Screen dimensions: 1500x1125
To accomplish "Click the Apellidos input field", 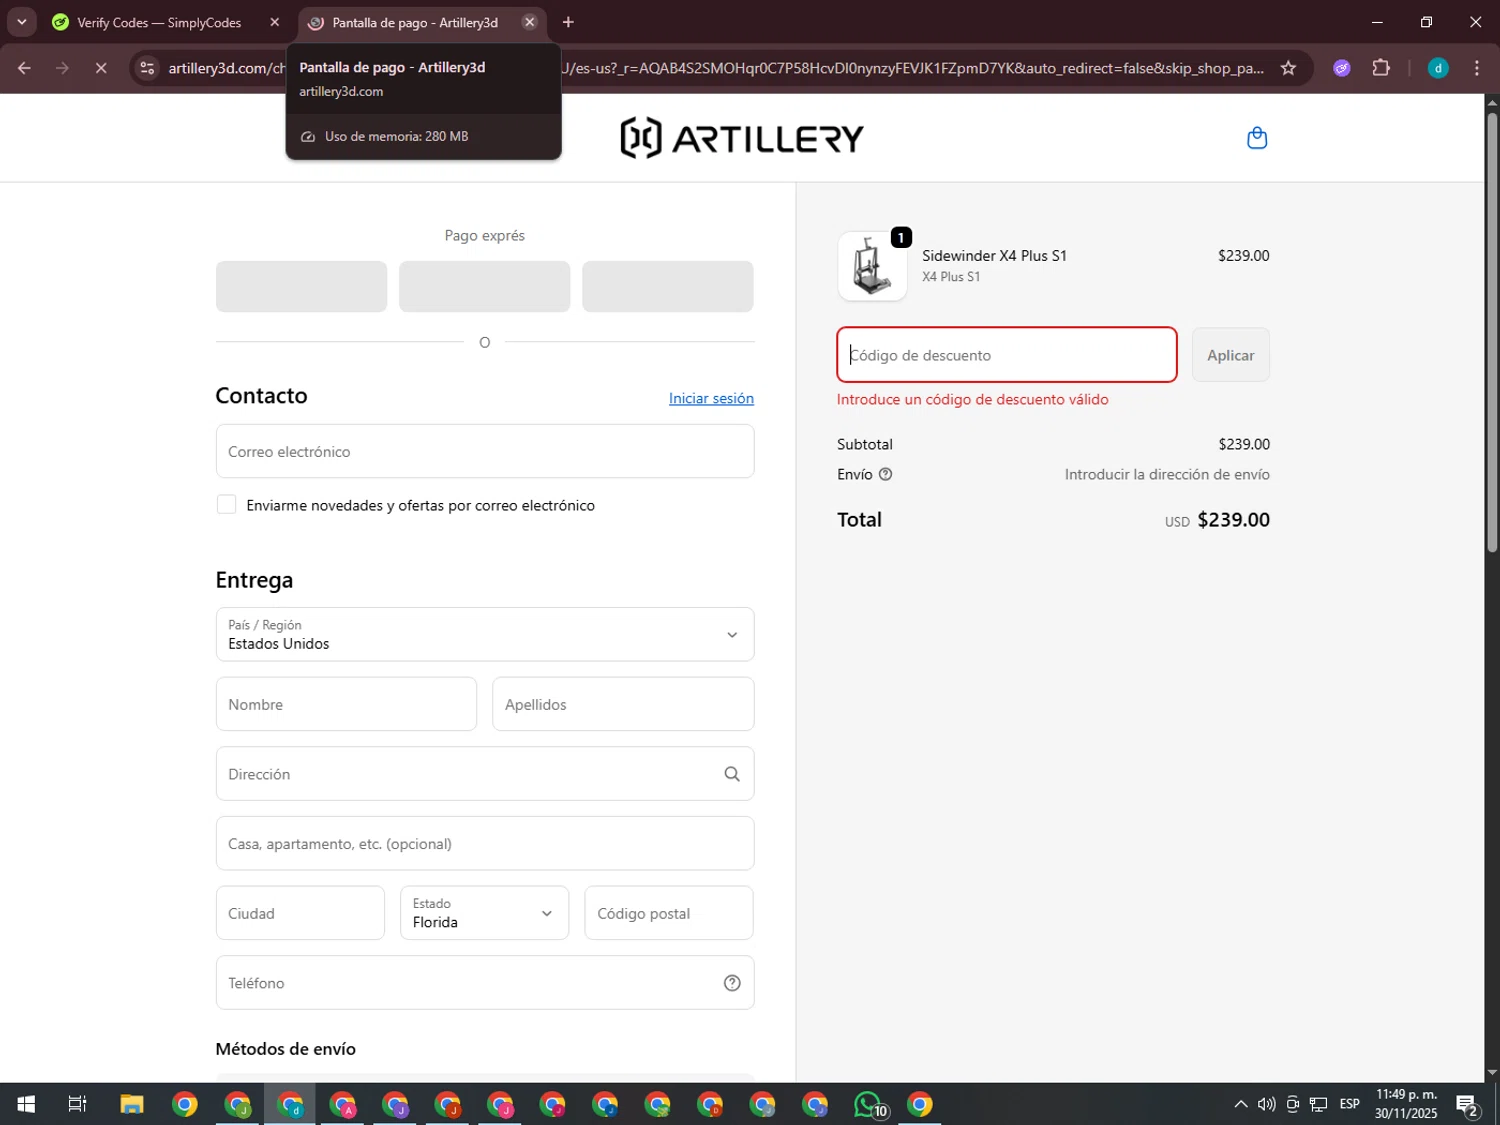I will click(623, 704).
